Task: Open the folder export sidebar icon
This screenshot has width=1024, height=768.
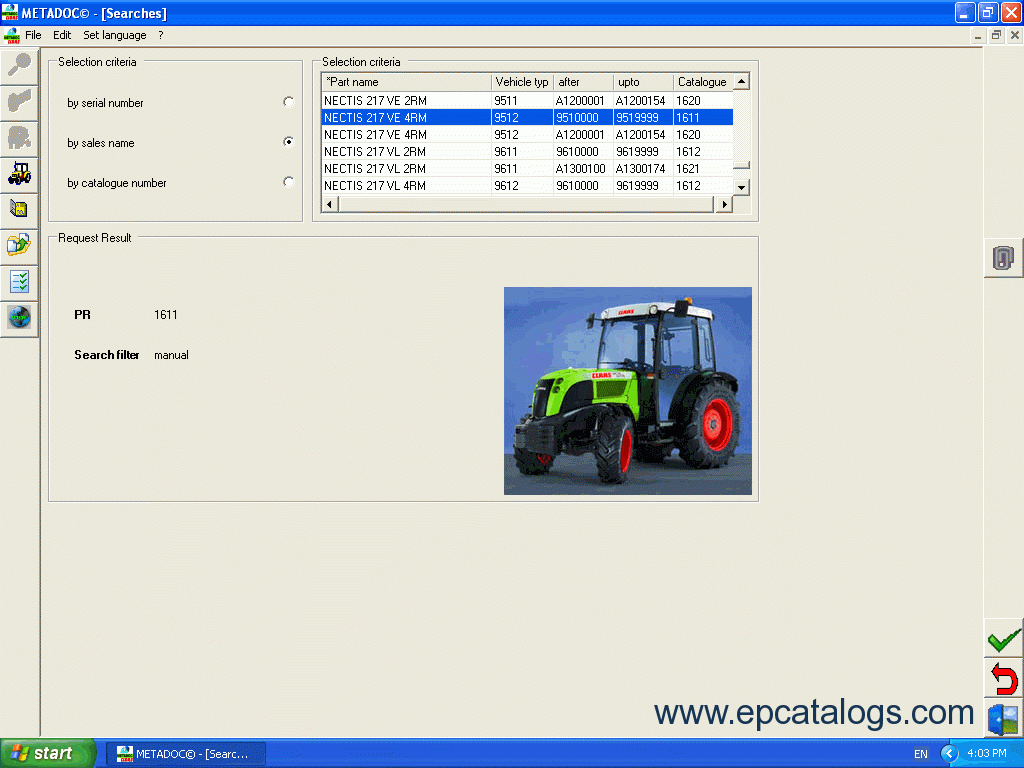Action: click(19, 246)
